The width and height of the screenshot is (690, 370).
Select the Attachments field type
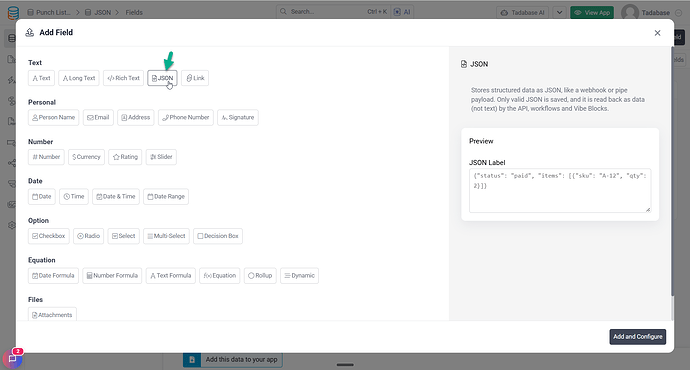point(52,314)
